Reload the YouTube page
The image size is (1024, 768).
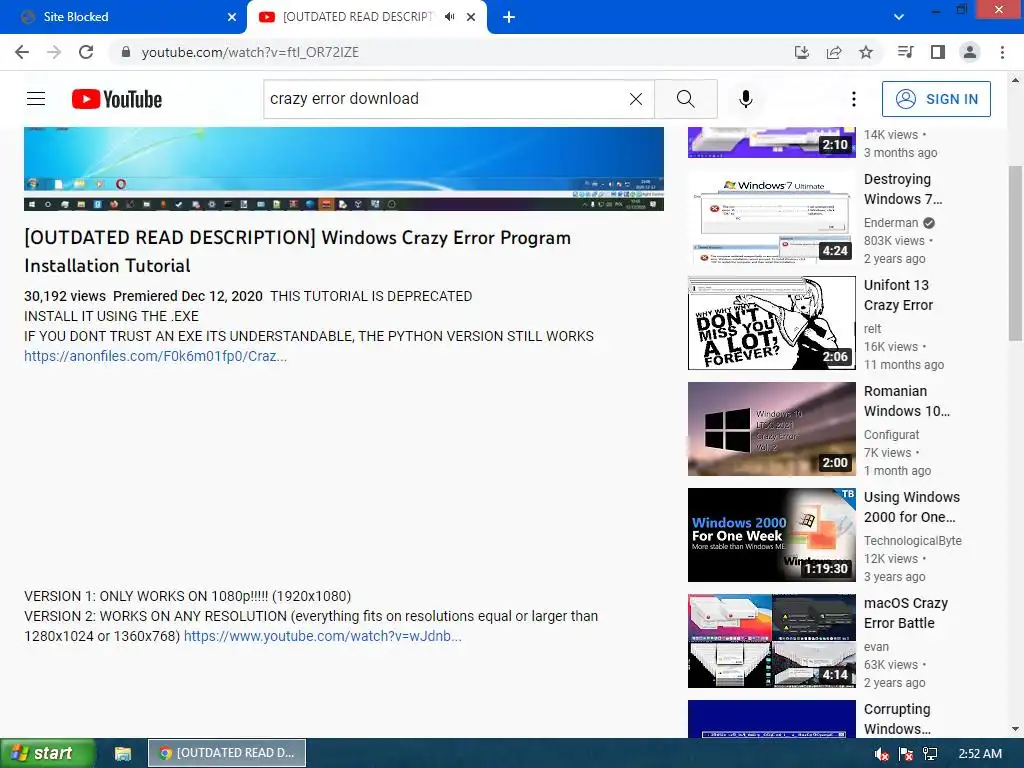[86, 52]
